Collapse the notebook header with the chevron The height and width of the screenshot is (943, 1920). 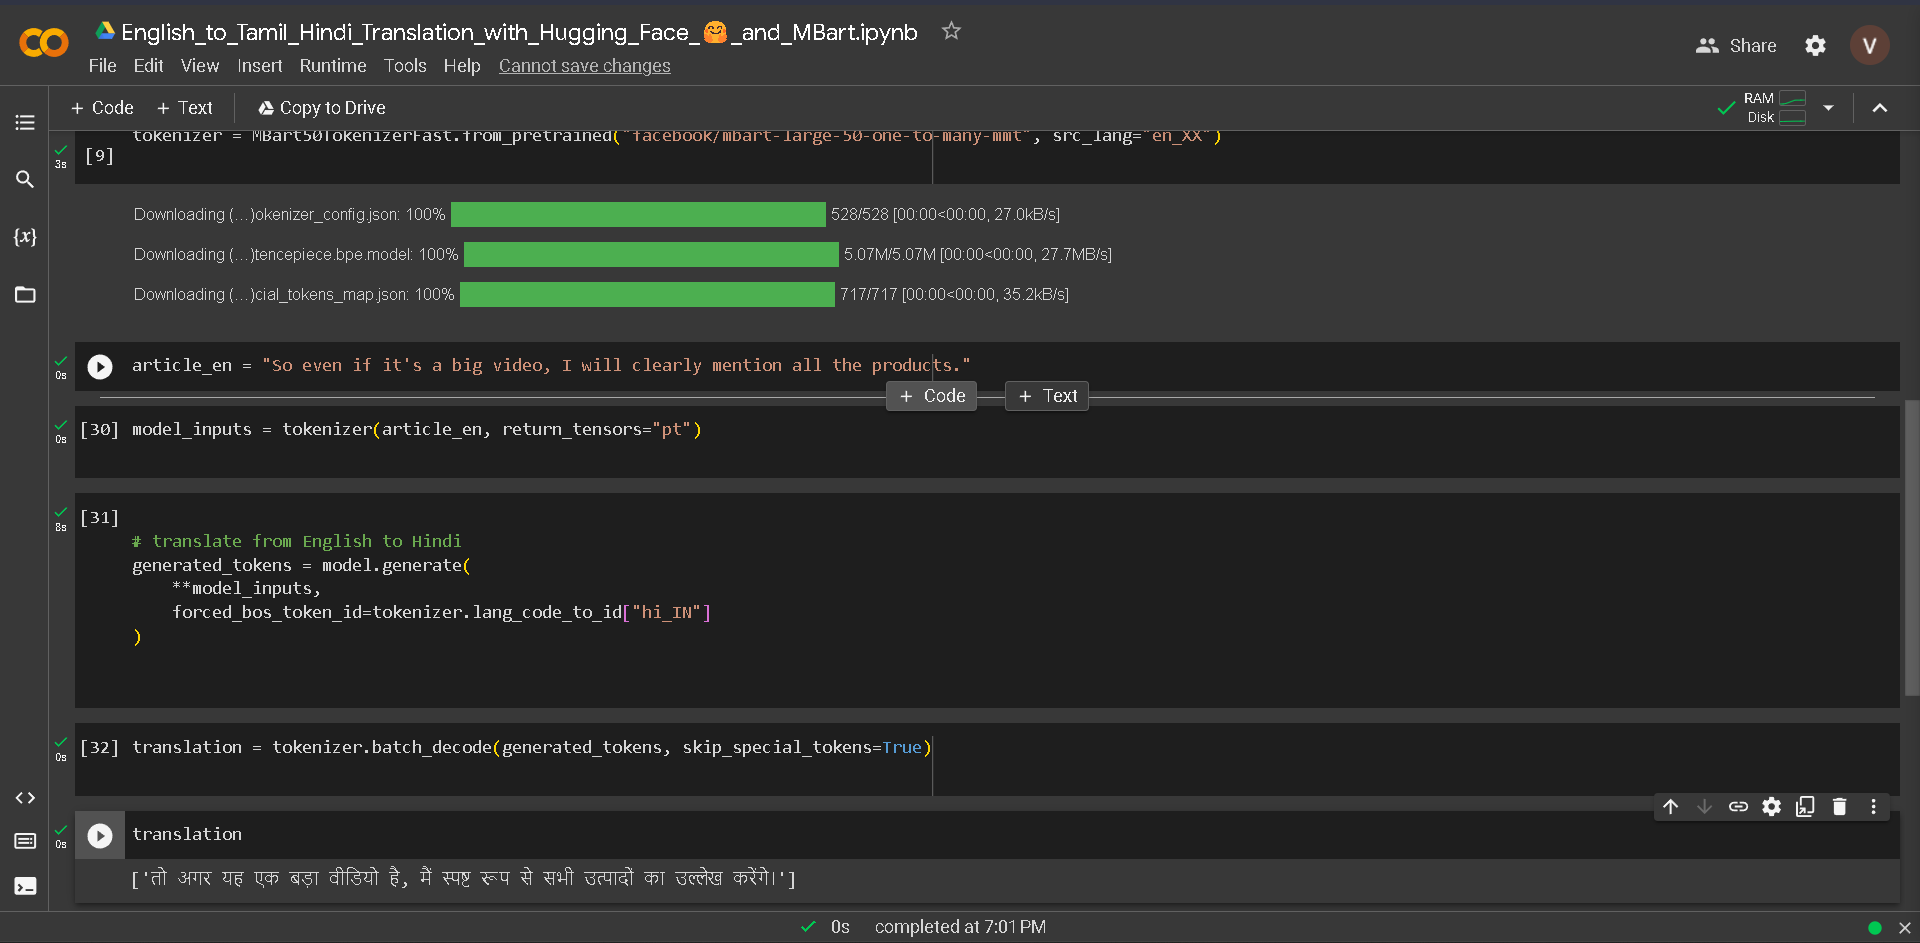click(1881, 108)
